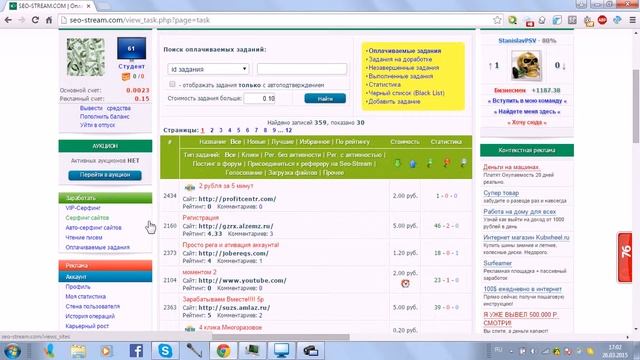The height and width of the screenshot is (360, 640).
Task: Click ad link 'Деньги на машинах'
Action: click(511, 167)
